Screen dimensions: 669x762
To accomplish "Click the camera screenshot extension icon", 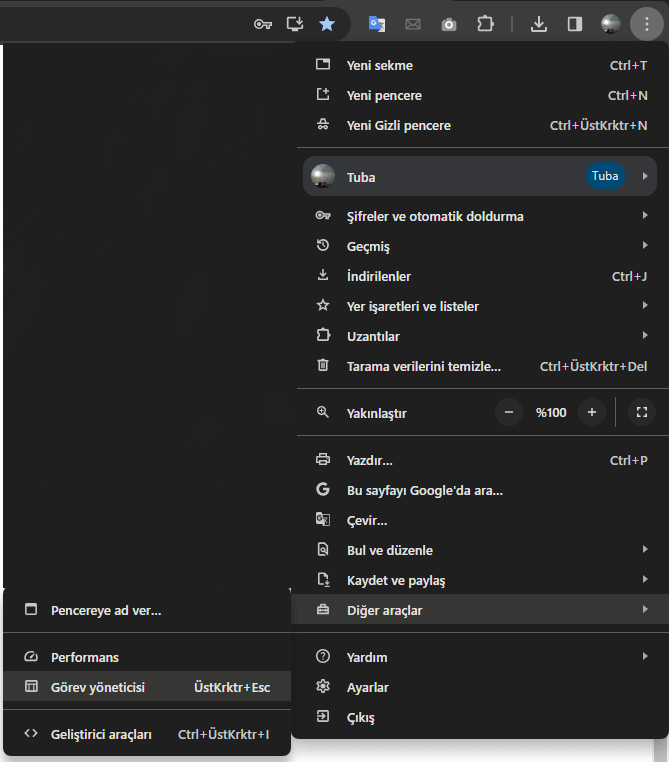I will (x=449, y=24).
